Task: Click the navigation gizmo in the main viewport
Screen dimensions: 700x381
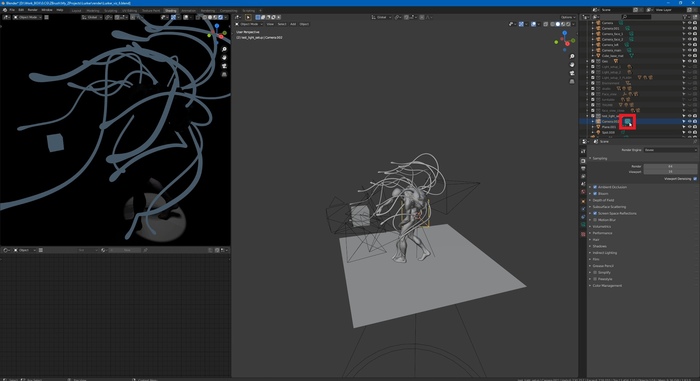Action: click(x=564, y=39)
